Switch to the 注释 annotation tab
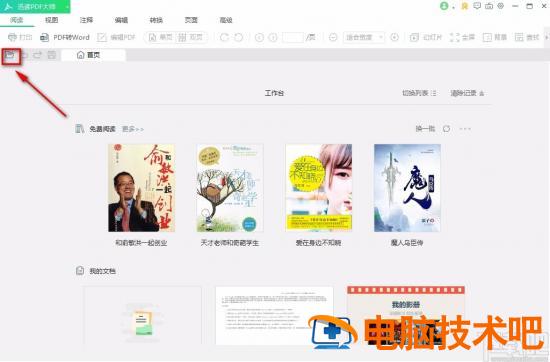The image size is (550, 362). [86, 20]
